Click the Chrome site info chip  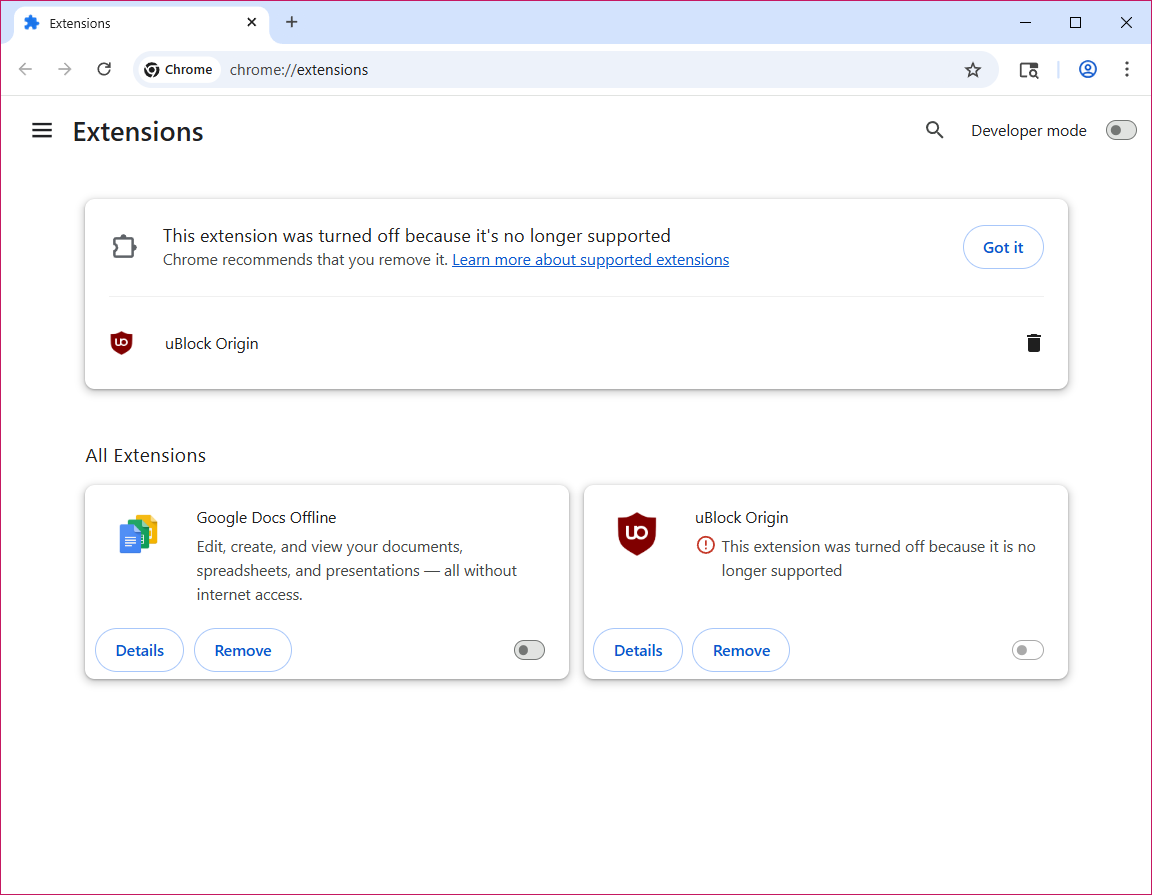(x=179, y=70)
